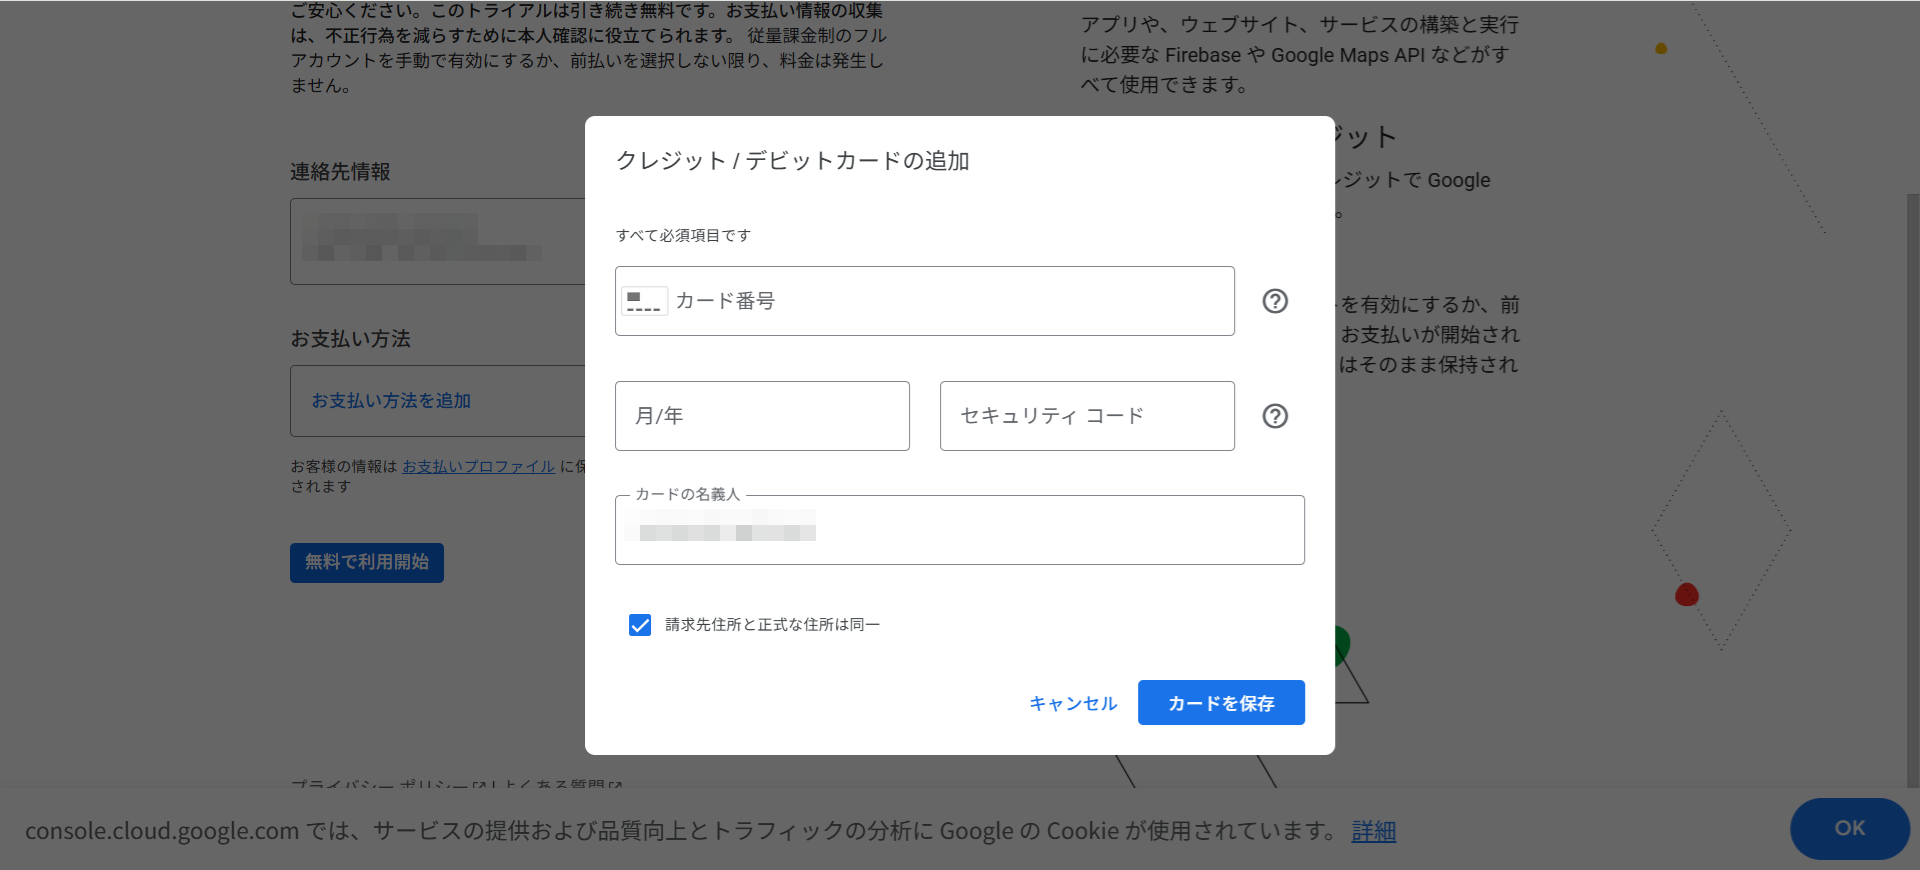This screenshot has height=870, width=1920.
Task: Click the お支払い方法を追加 link
Action: tap(391, 401)
